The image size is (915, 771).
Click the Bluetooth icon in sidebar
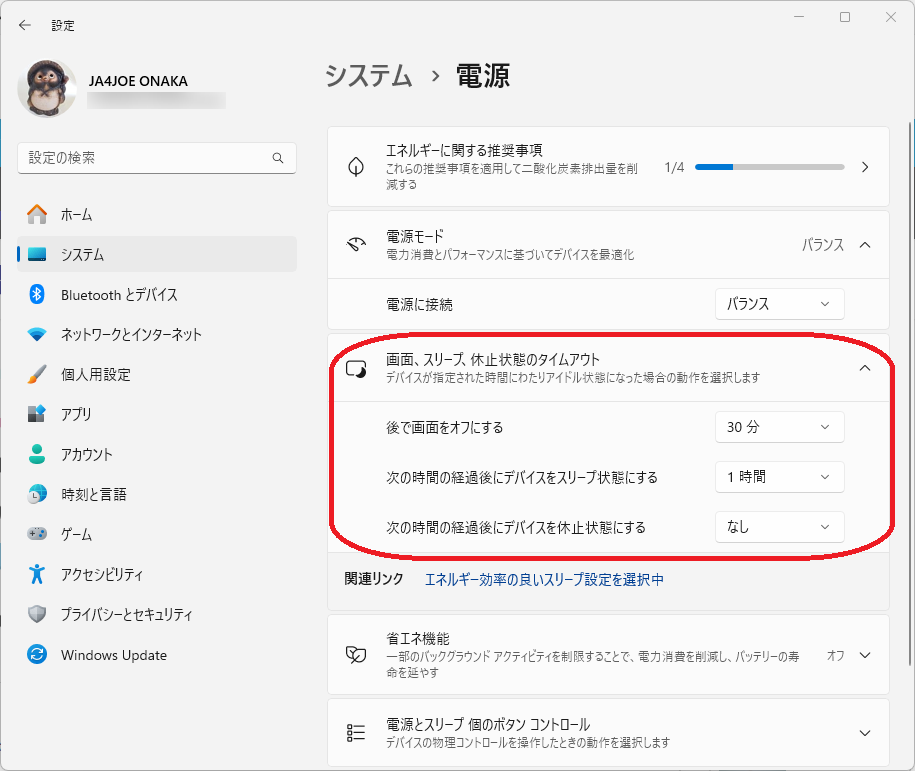(x=37, y=294)
